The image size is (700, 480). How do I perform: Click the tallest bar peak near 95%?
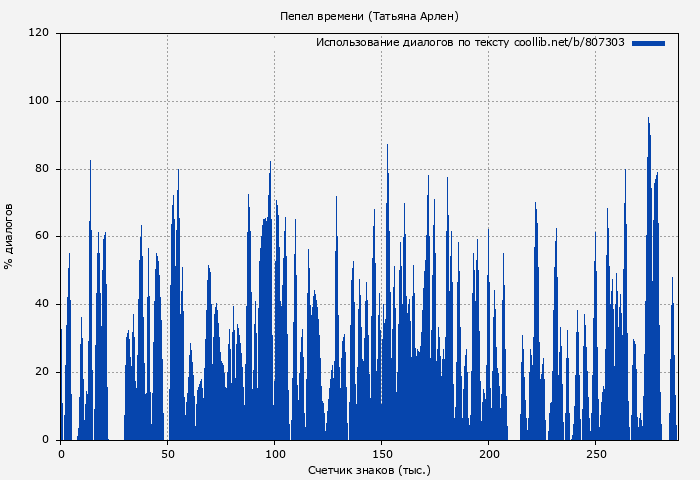648,120
